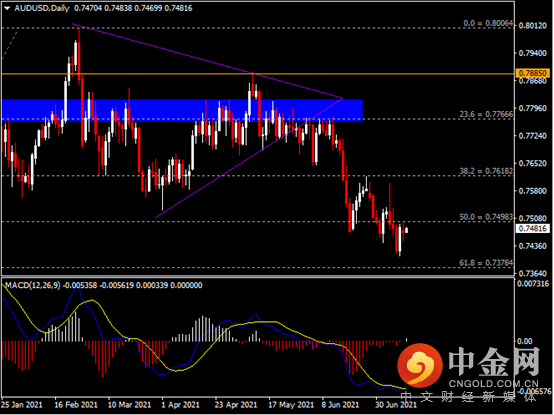Click the AUDUSD,Daily chart title
The height and width of the screenshot is (415, 554).
42,8
